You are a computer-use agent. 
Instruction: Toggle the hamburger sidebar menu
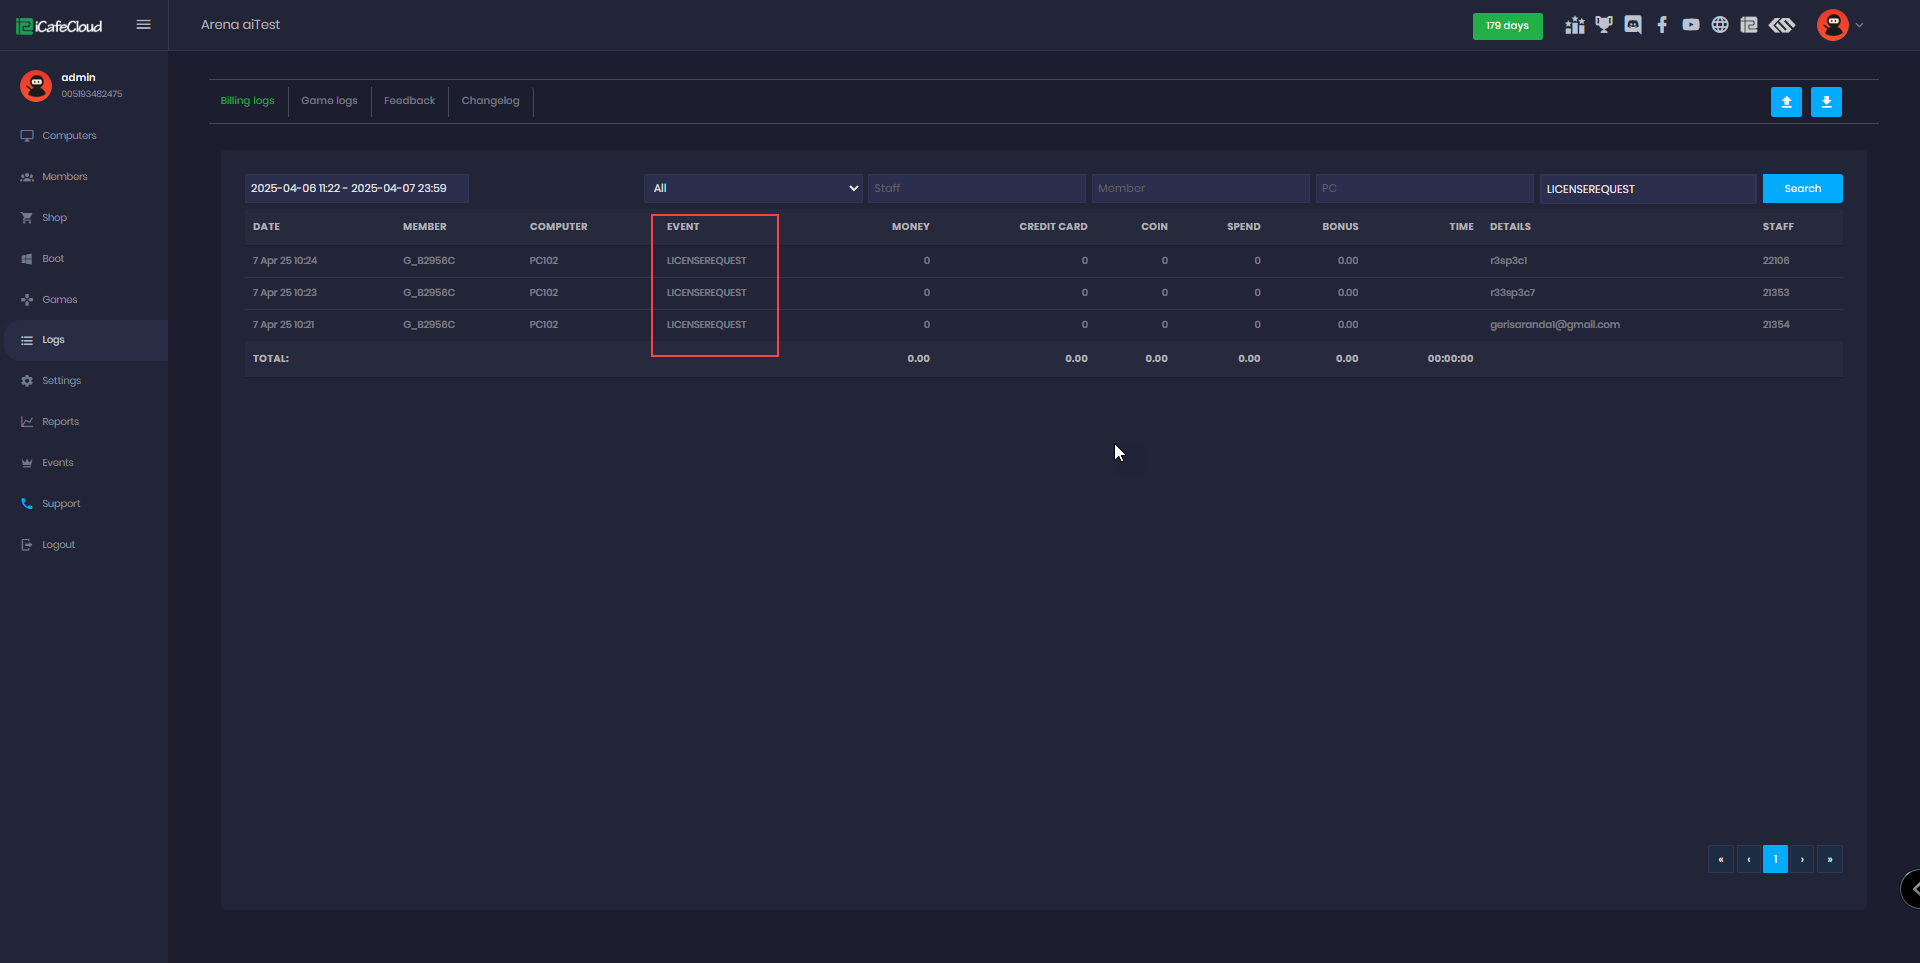point(144,25)
